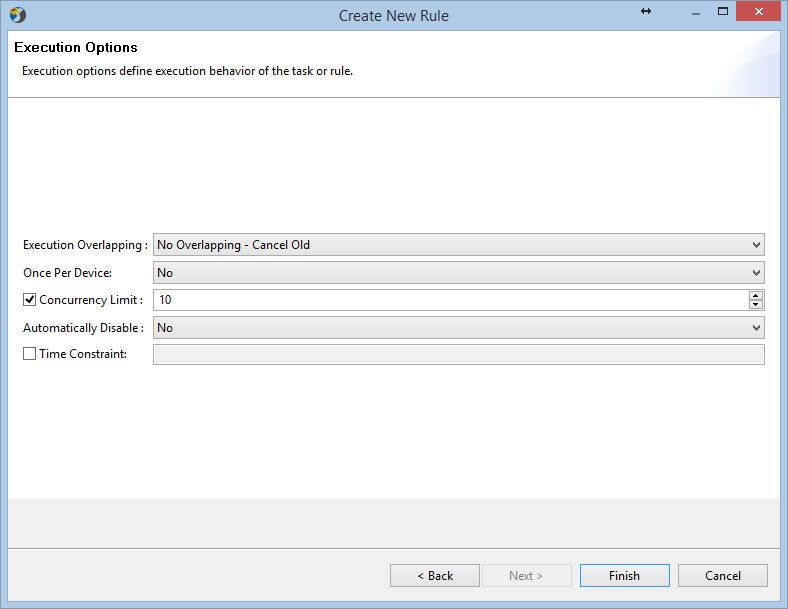
Task: Uncheck the Concurrency Limit checkbox
Action: (x=30, y=300)
